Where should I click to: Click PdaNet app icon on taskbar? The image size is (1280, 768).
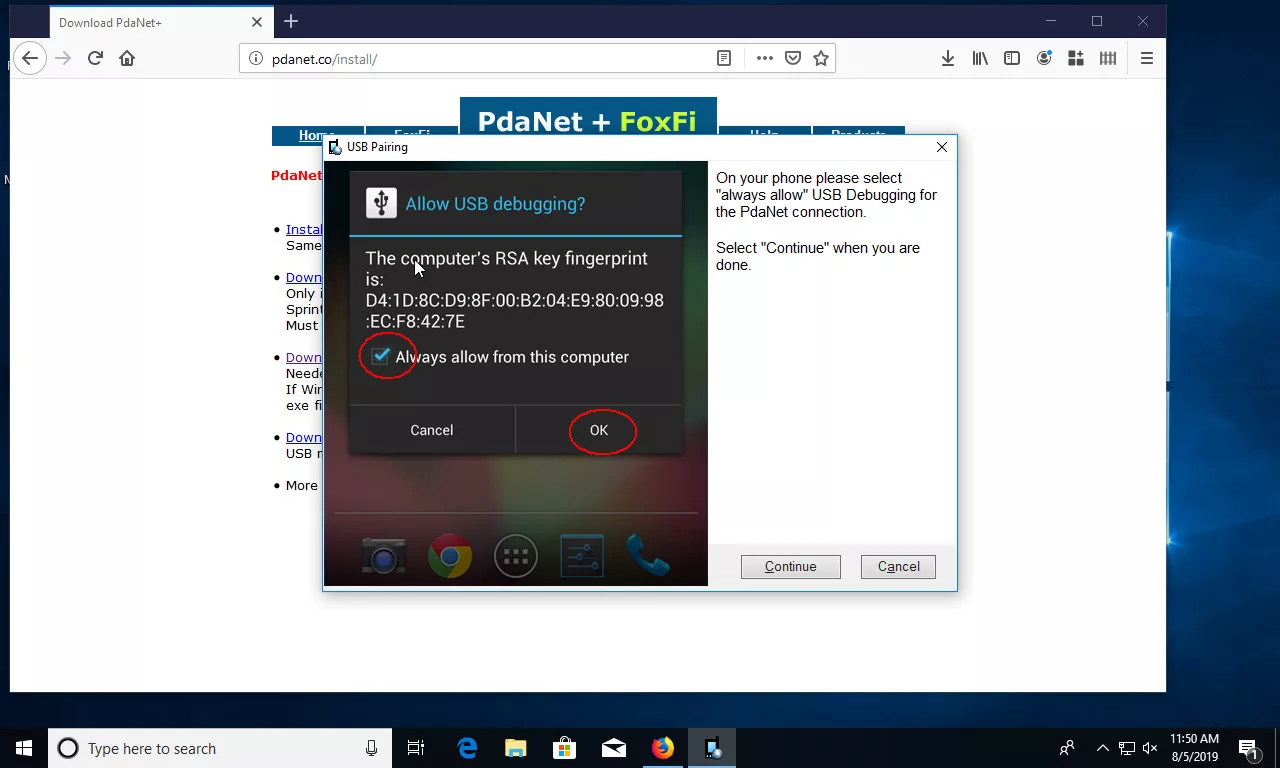(x=712, y=748)
